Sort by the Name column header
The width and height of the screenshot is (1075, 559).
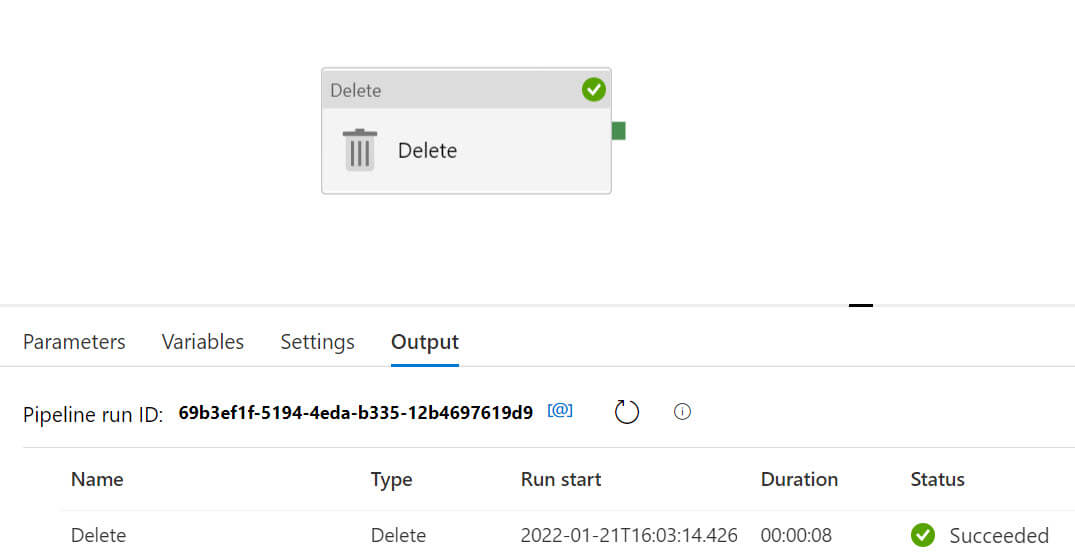(97, 479)
